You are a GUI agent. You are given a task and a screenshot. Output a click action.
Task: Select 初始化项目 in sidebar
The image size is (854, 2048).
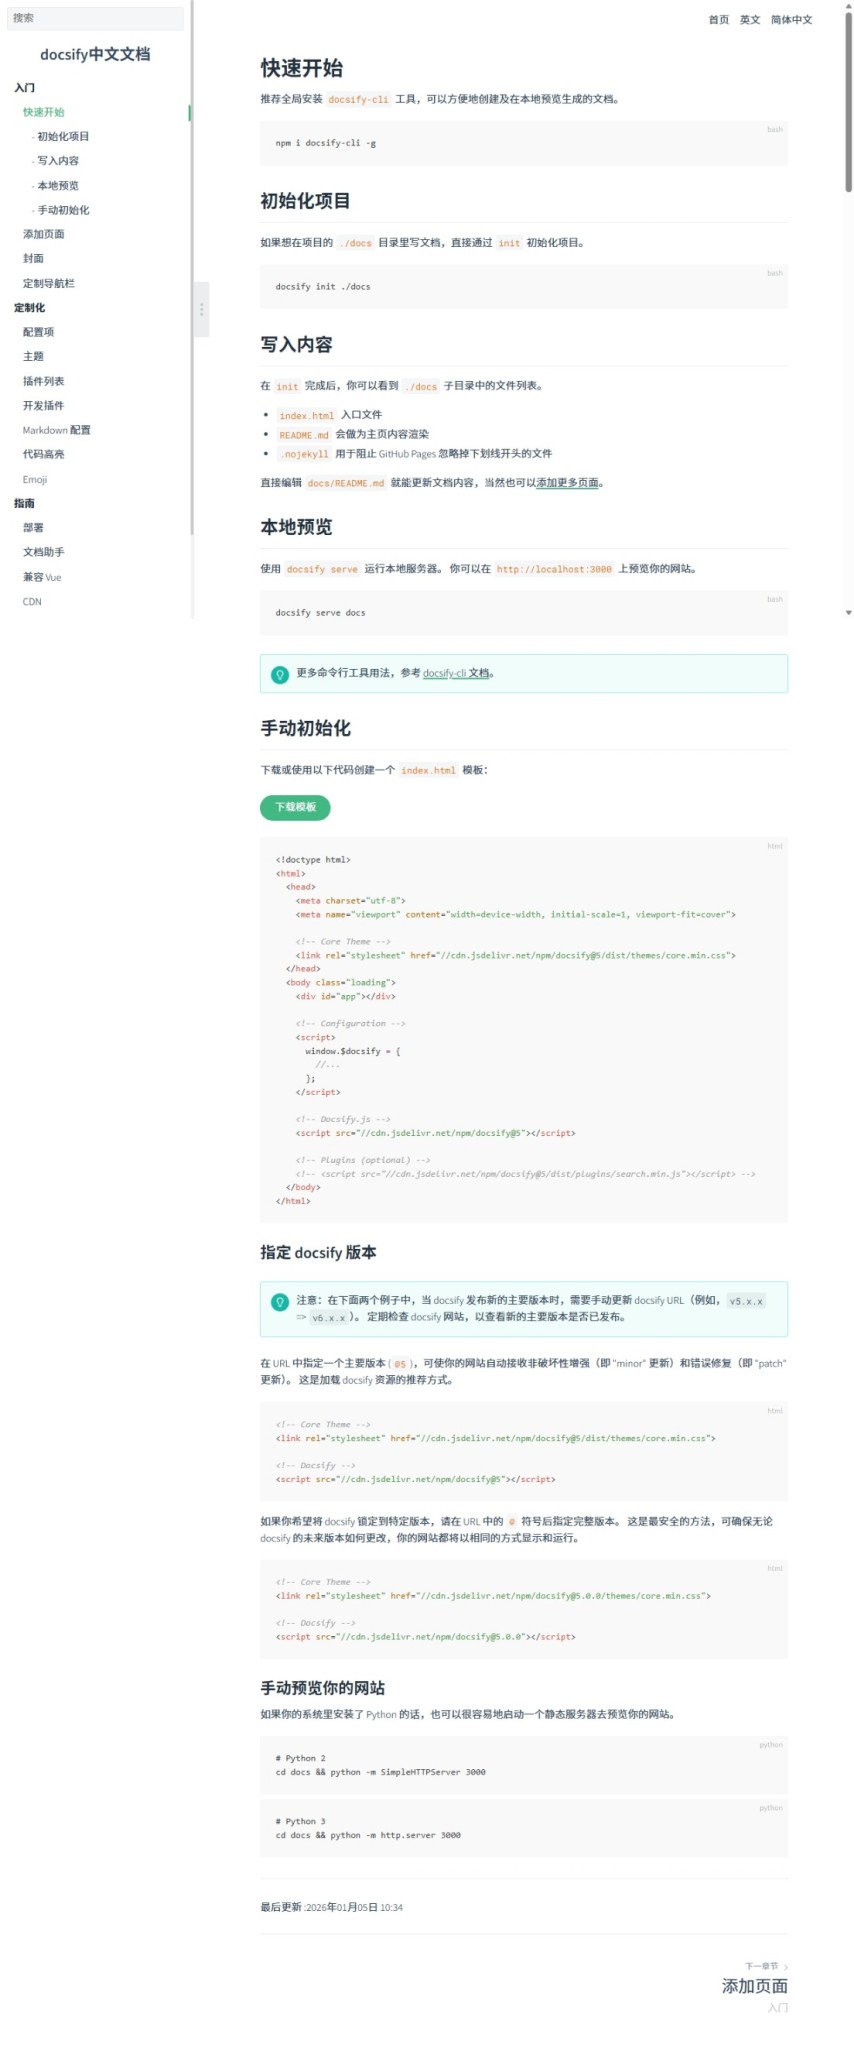(x=63, y=137)
